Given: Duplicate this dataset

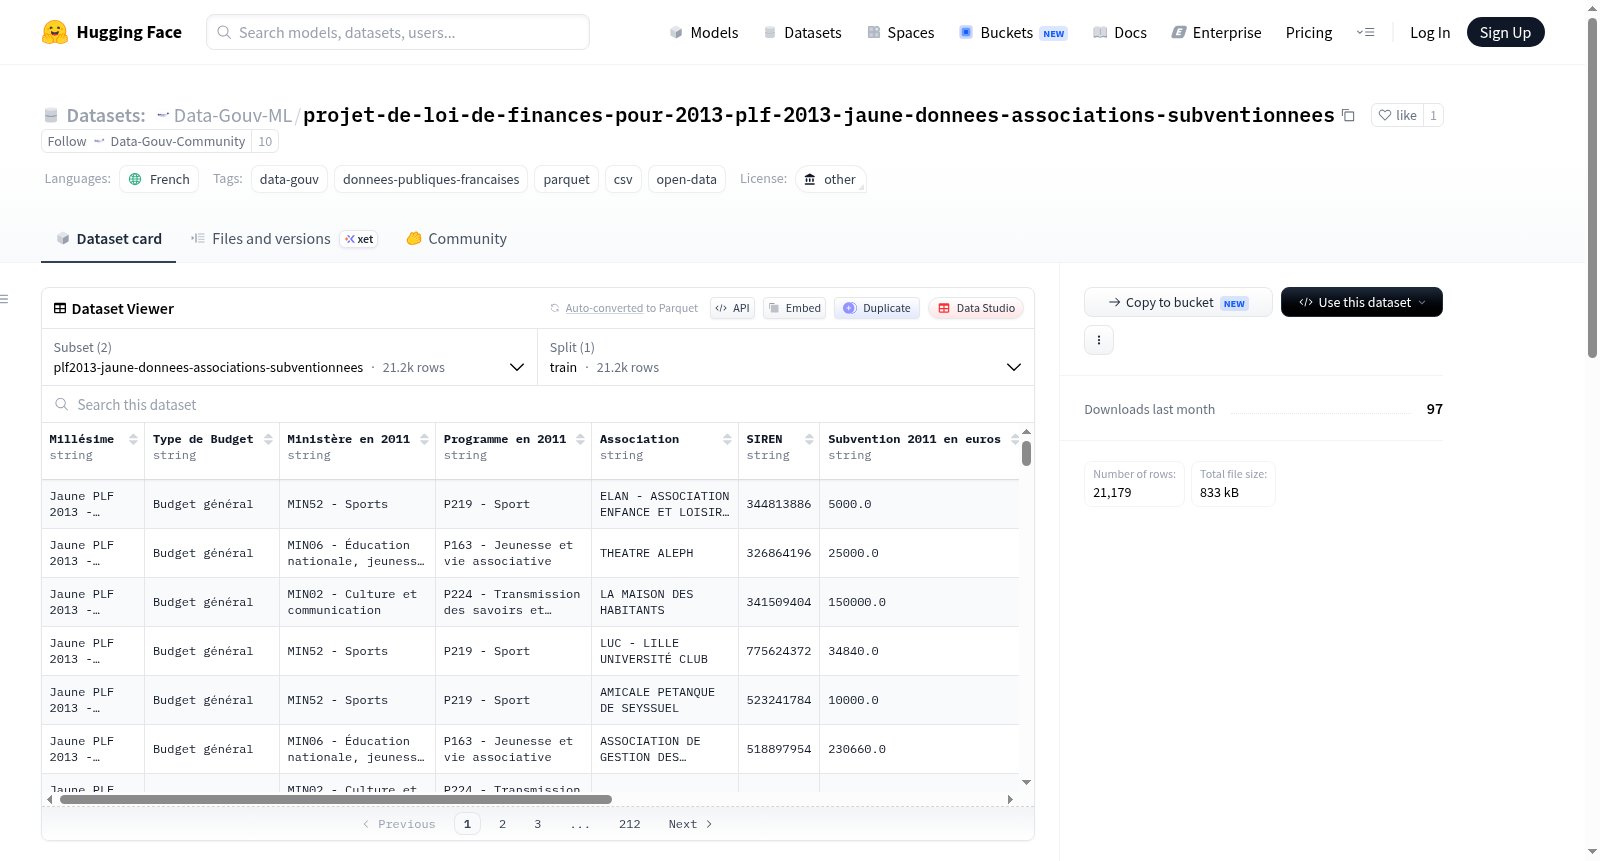Looking at the screenshot, I should (877, 308).
